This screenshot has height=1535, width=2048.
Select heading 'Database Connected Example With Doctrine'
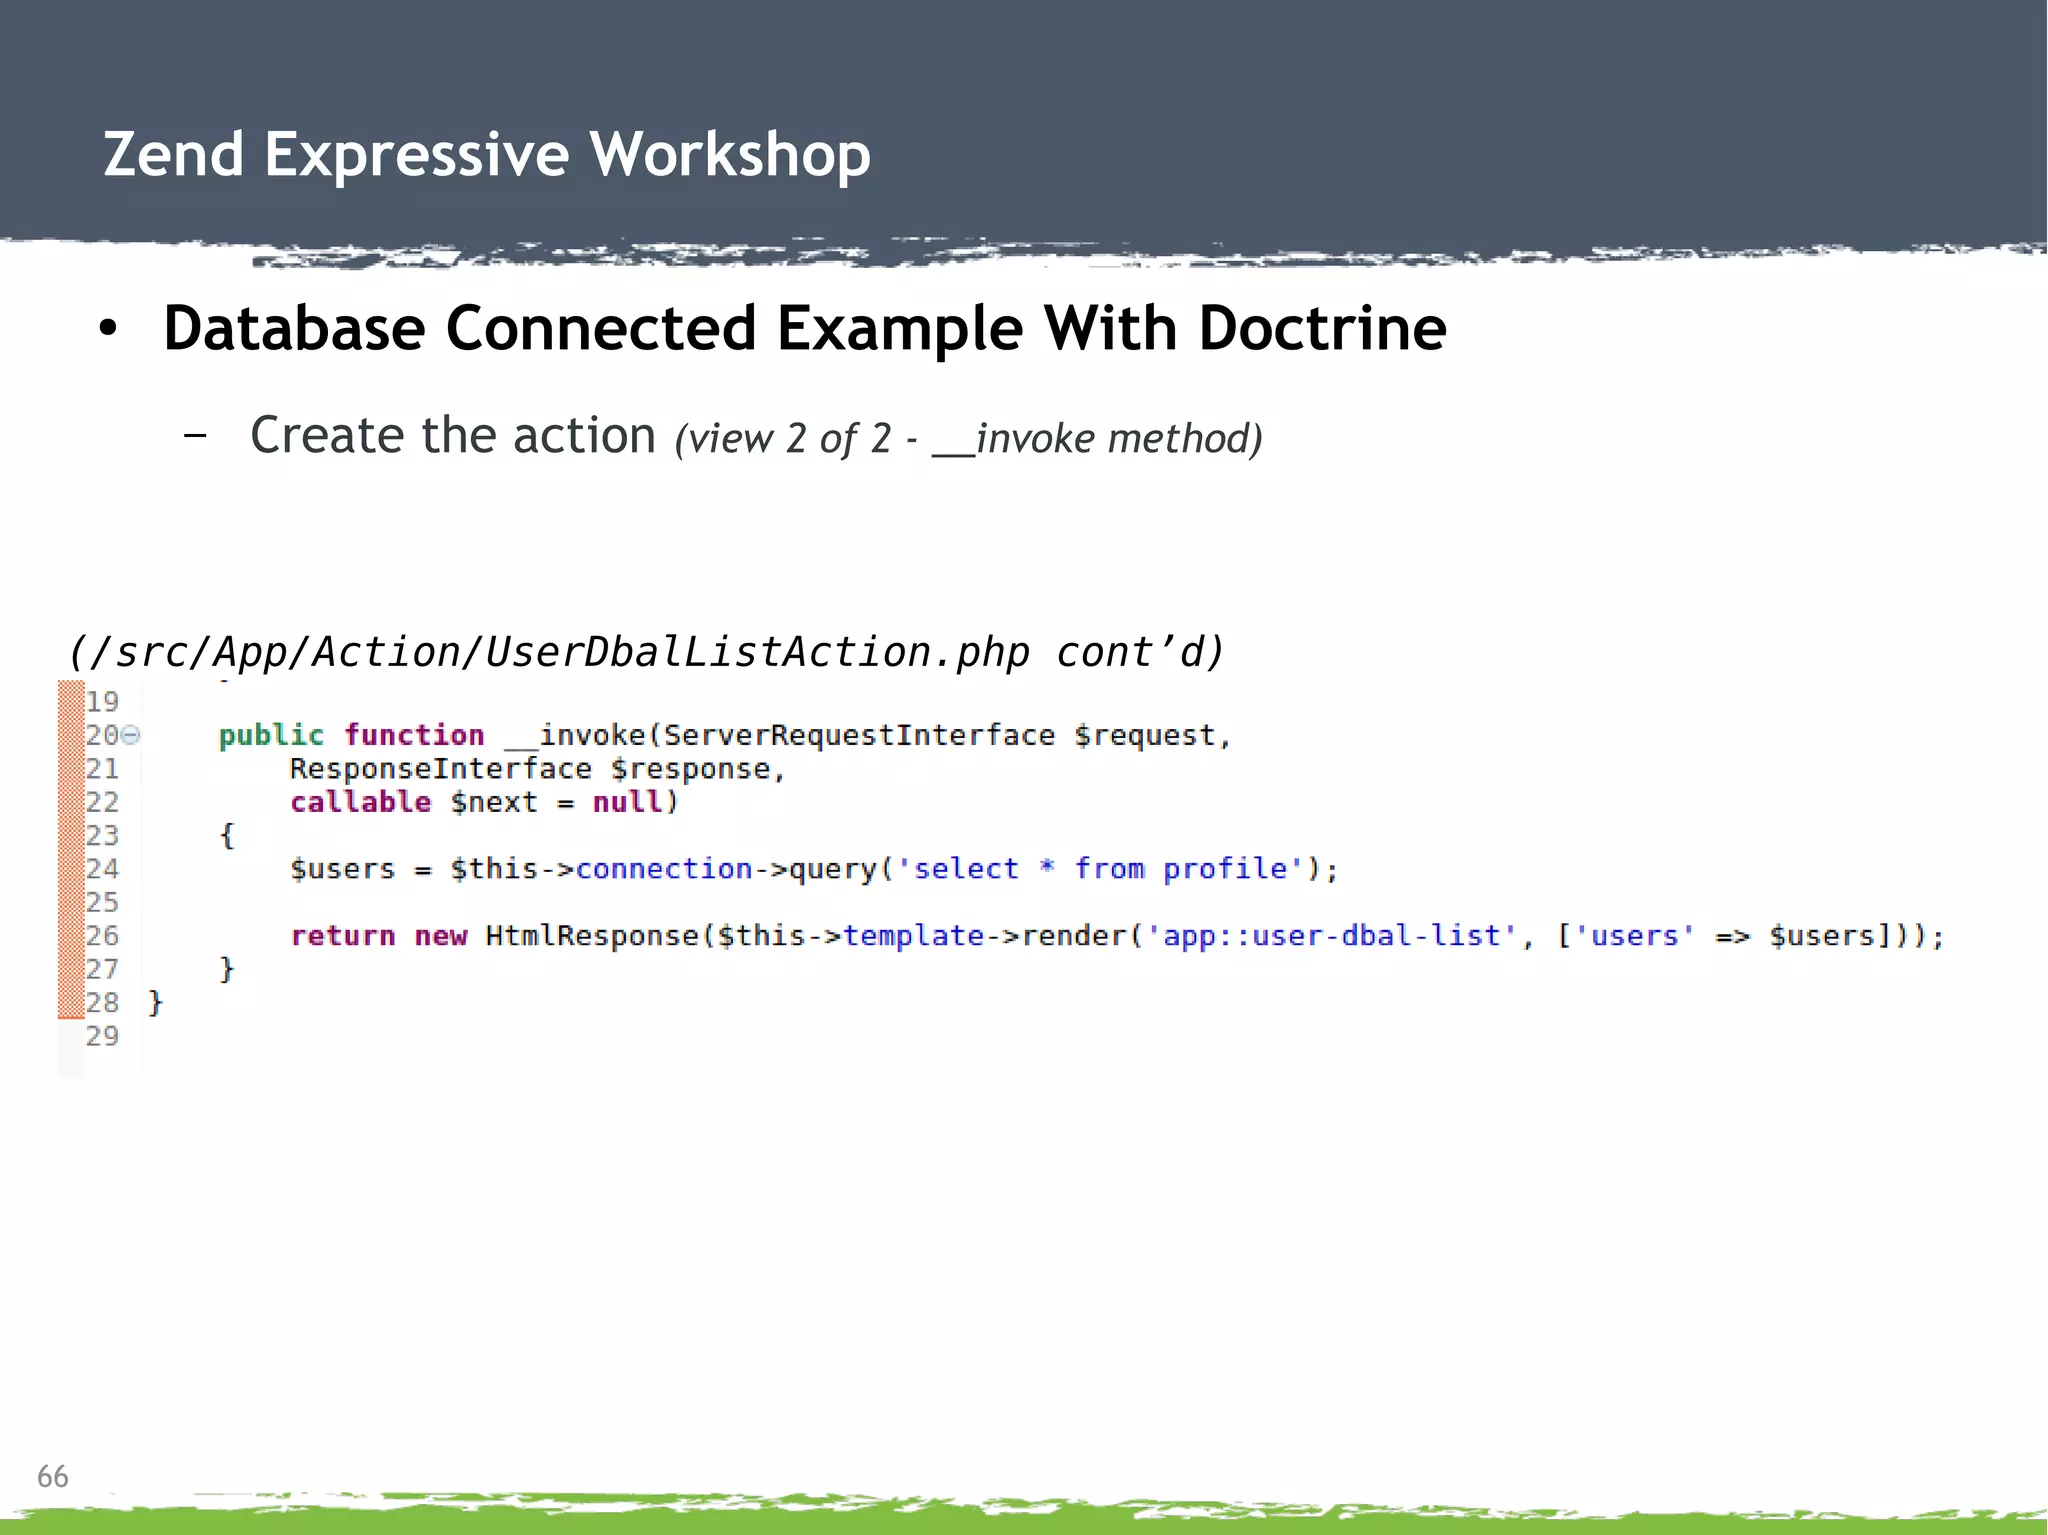pos(805,328)
